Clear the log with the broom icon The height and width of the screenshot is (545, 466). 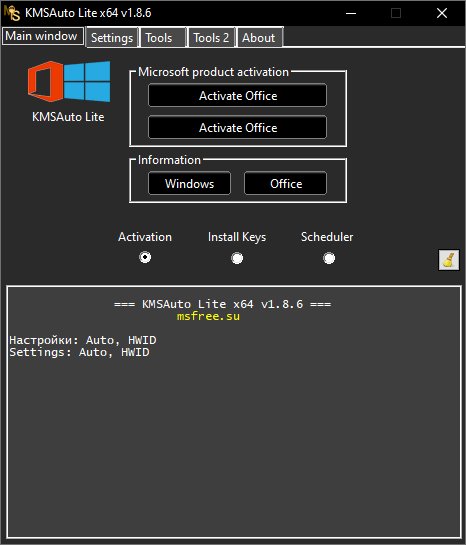point(449,260)
